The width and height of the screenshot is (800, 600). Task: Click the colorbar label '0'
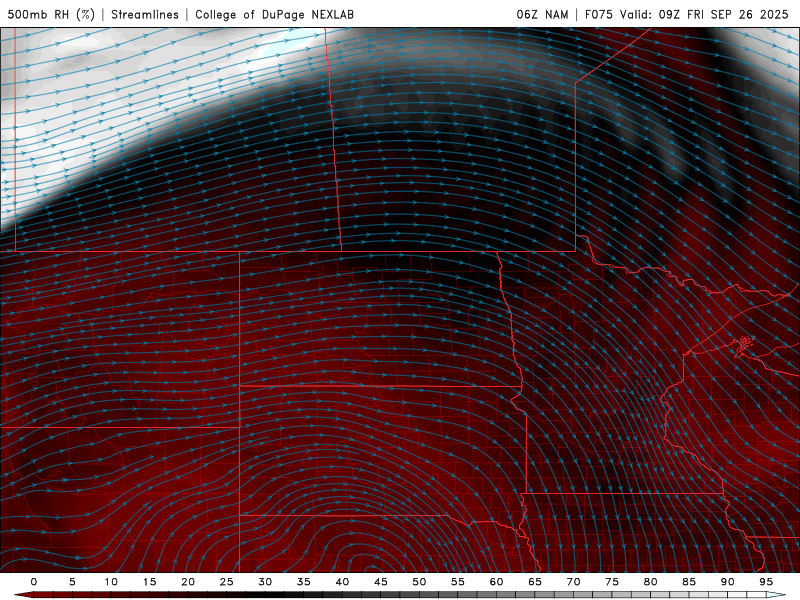[x=34, y=582]
